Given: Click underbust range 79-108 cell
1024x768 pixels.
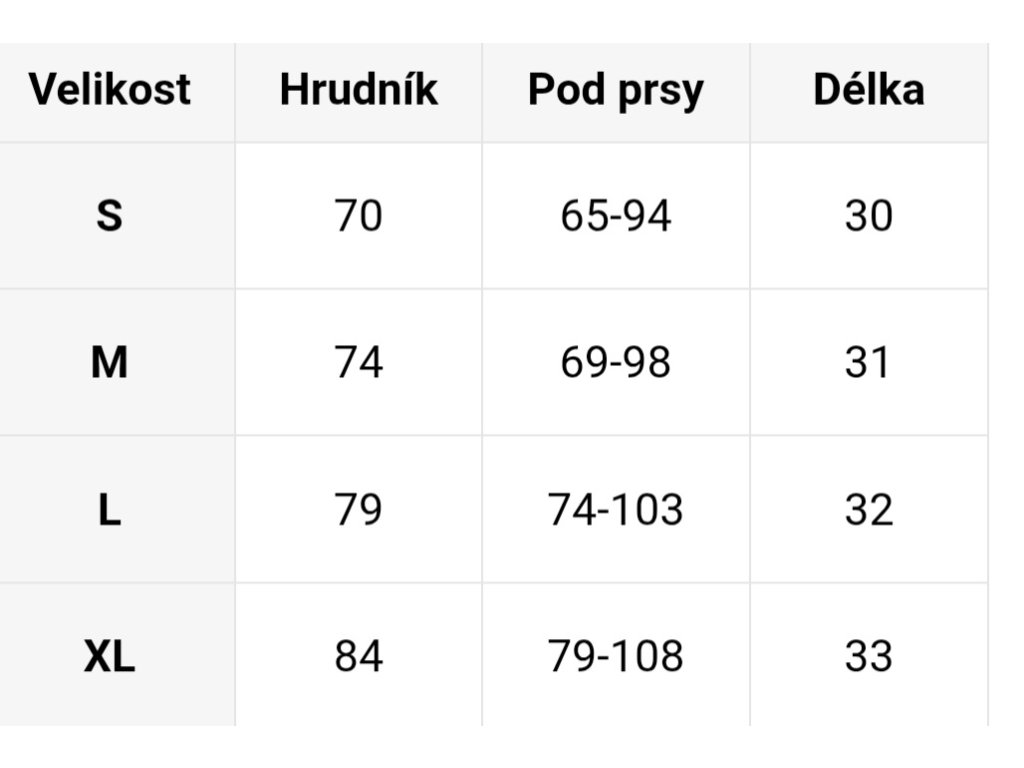Looking at the screenshot, I should [615, 657].
